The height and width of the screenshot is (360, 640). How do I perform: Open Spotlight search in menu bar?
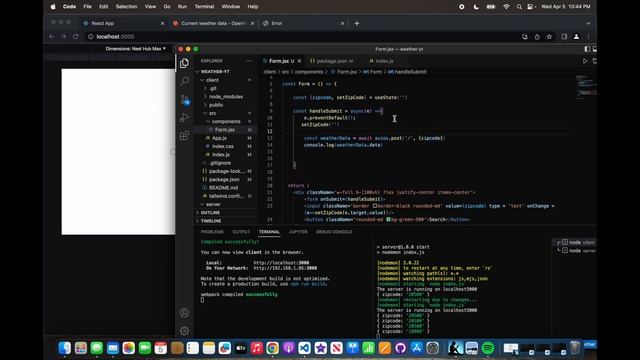point(519,7)
